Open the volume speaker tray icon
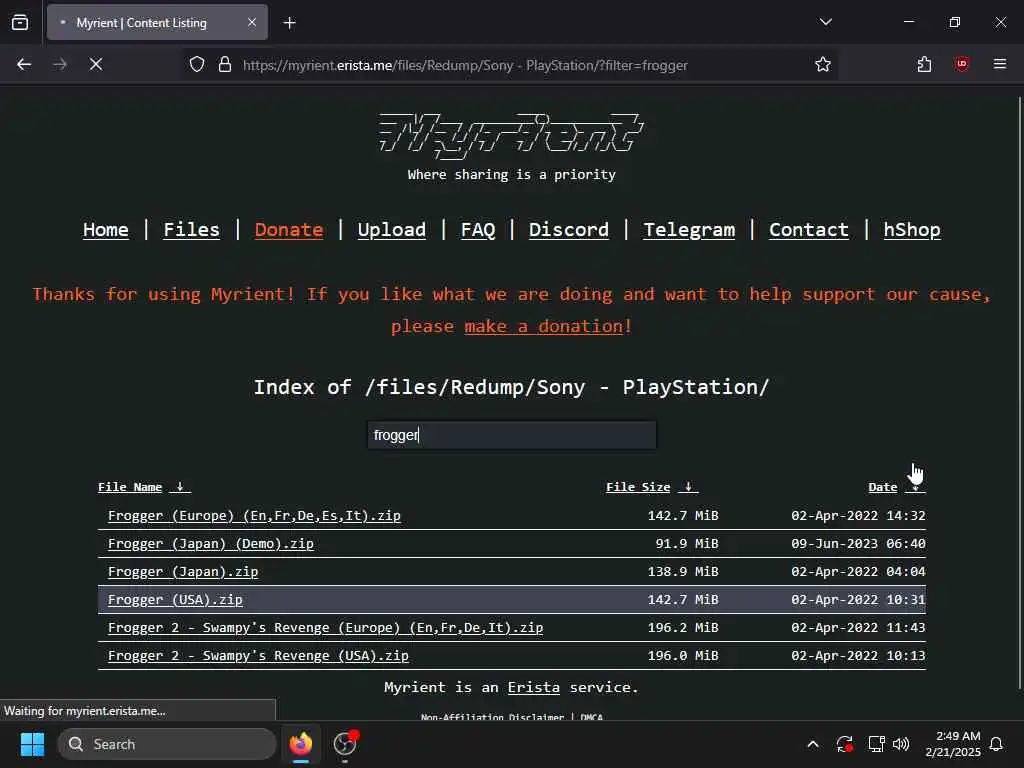 point(901,744)
